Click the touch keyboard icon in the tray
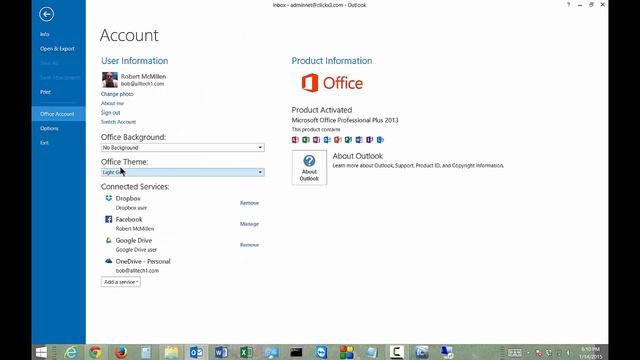 (x=515, y=352)
